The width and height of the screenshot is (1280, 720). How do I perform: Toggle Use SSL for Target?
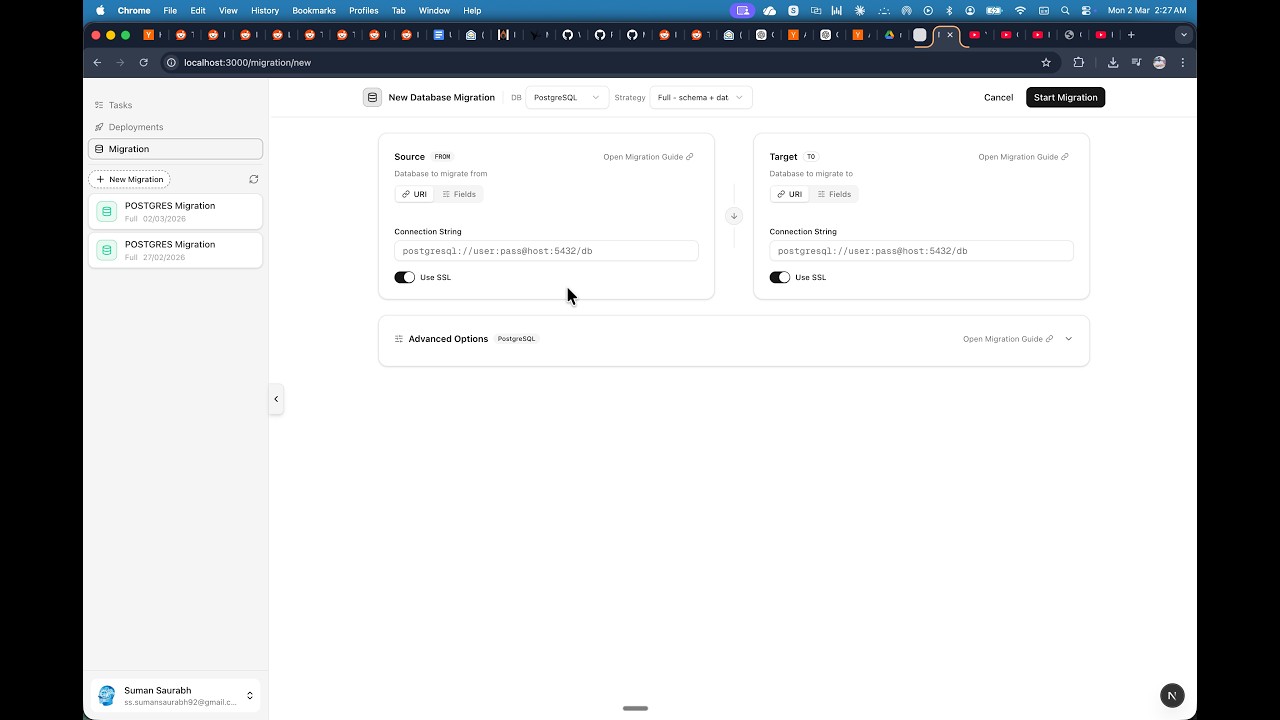[x=779, y=277]
